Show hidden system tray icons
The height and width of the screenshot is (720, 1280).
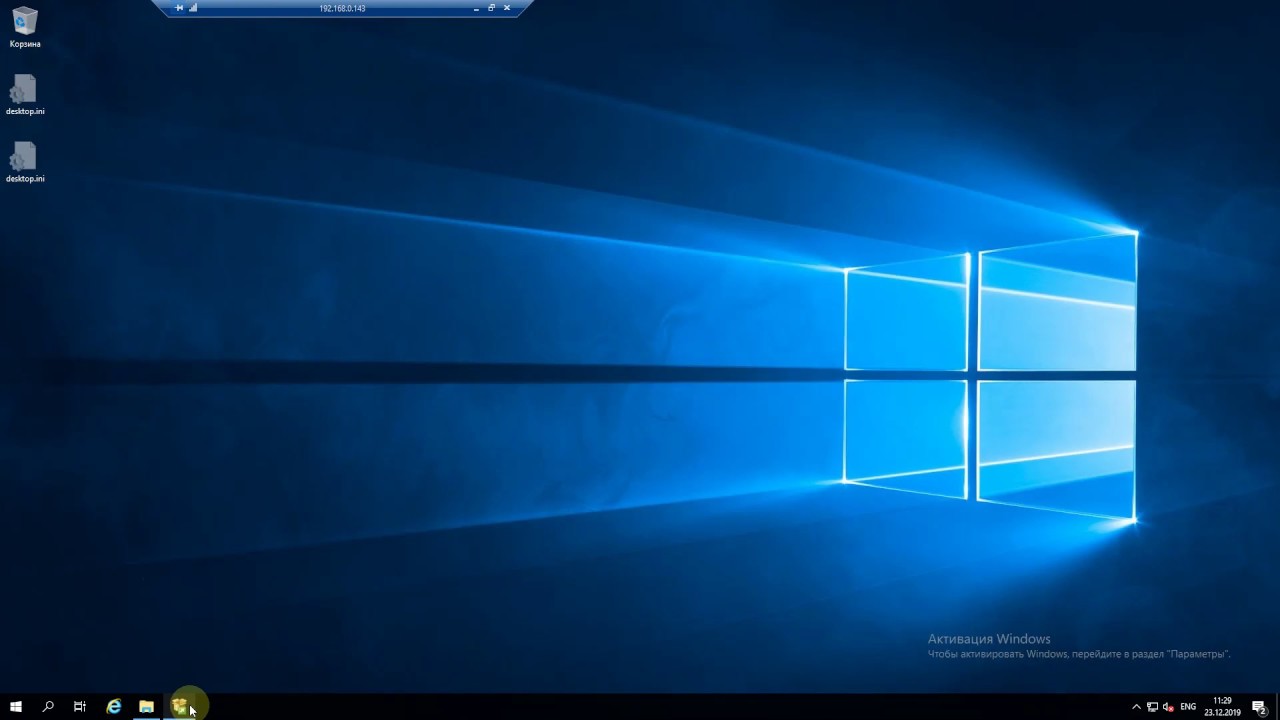point(1136,707)
